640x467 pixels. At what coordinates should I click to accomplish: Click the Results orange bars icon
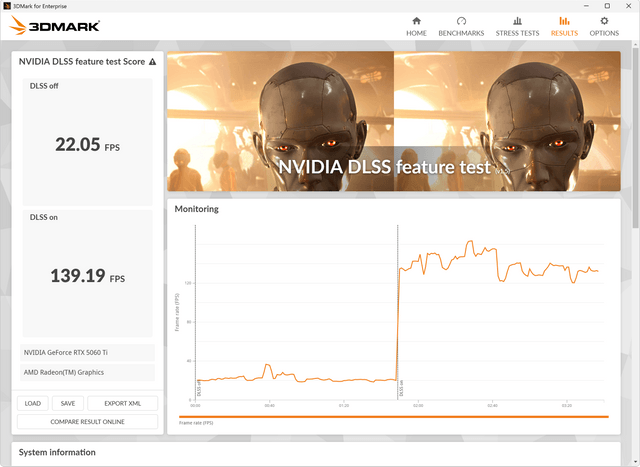tap(564, 21)
